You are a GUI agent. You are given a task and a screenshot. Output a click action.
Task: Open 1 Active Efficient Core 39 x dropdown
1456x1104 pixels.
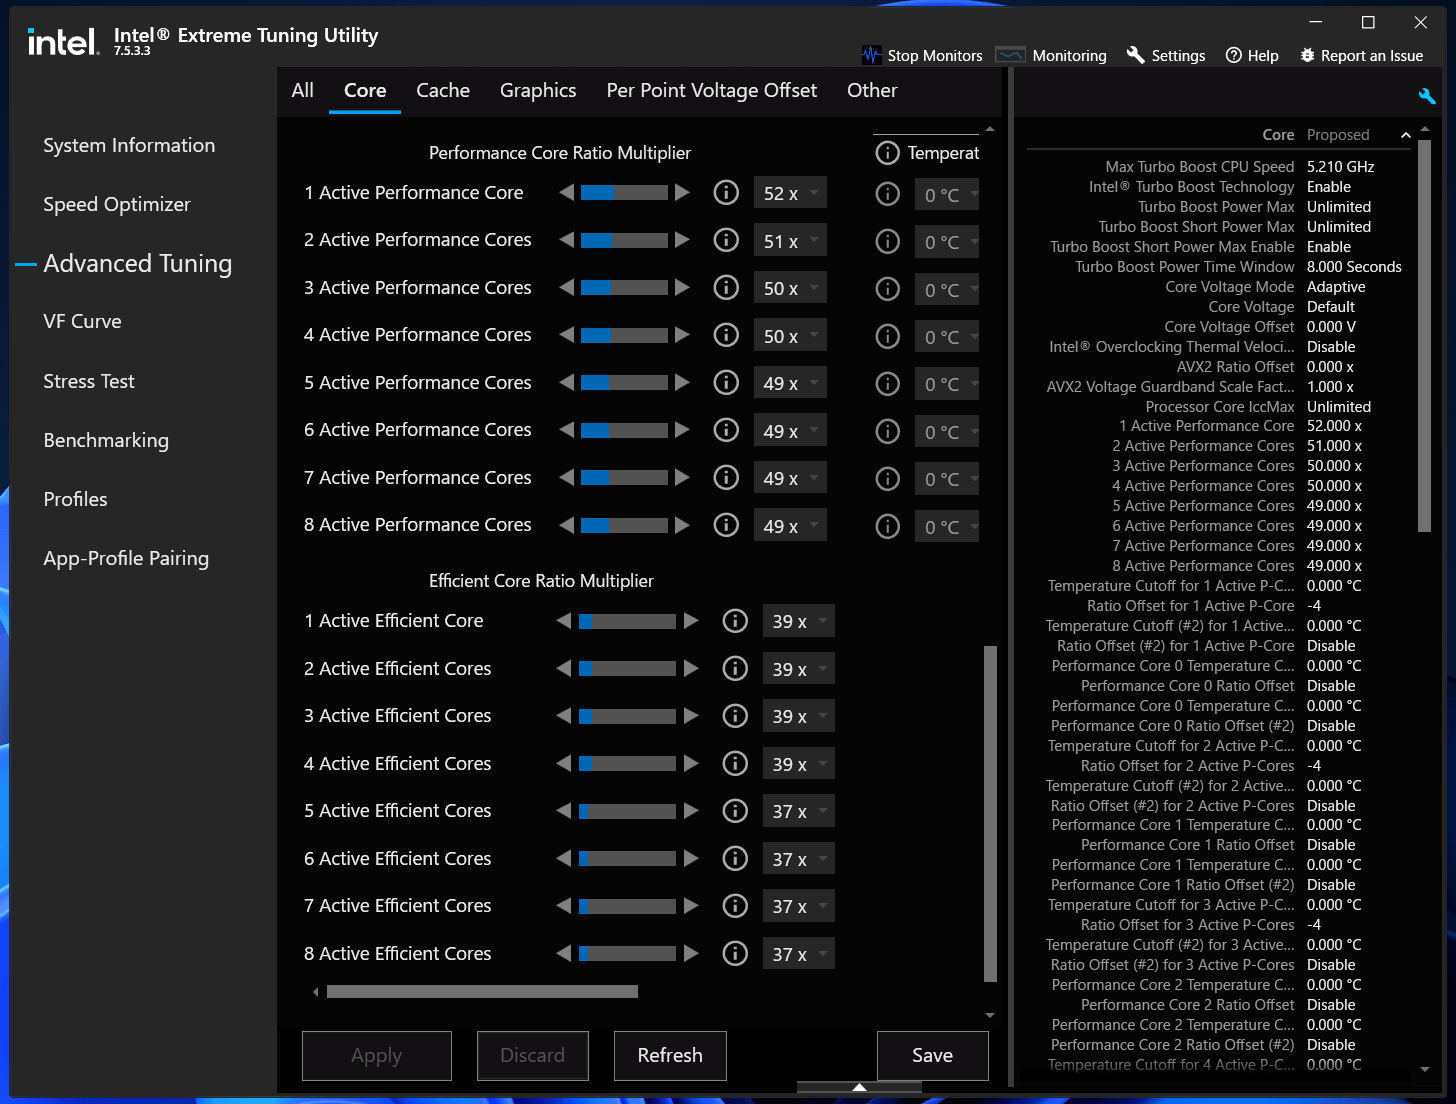798,621
